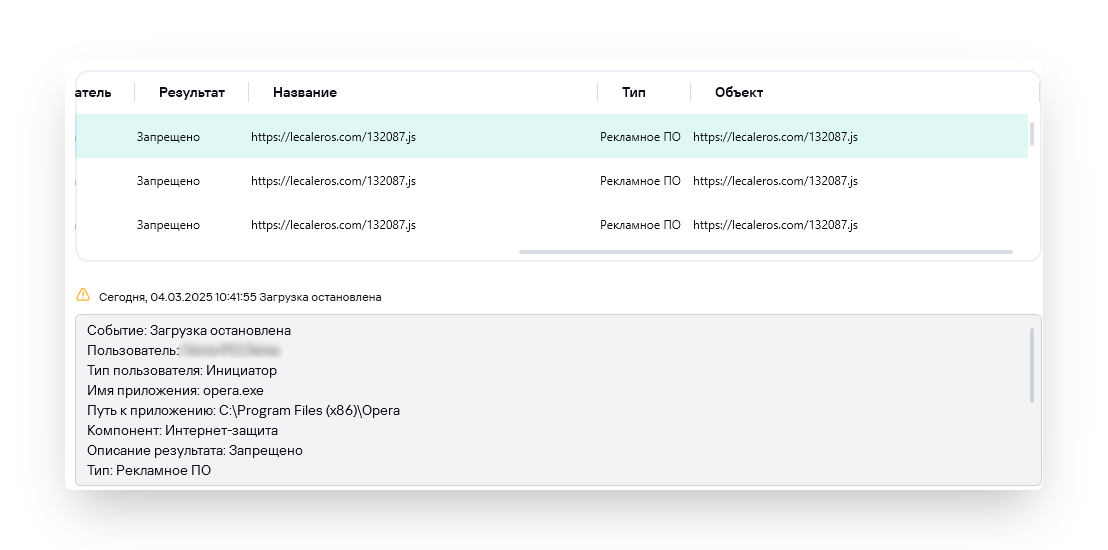
Task: Click the yellow warning triangle icon
Action: point(83,295)
